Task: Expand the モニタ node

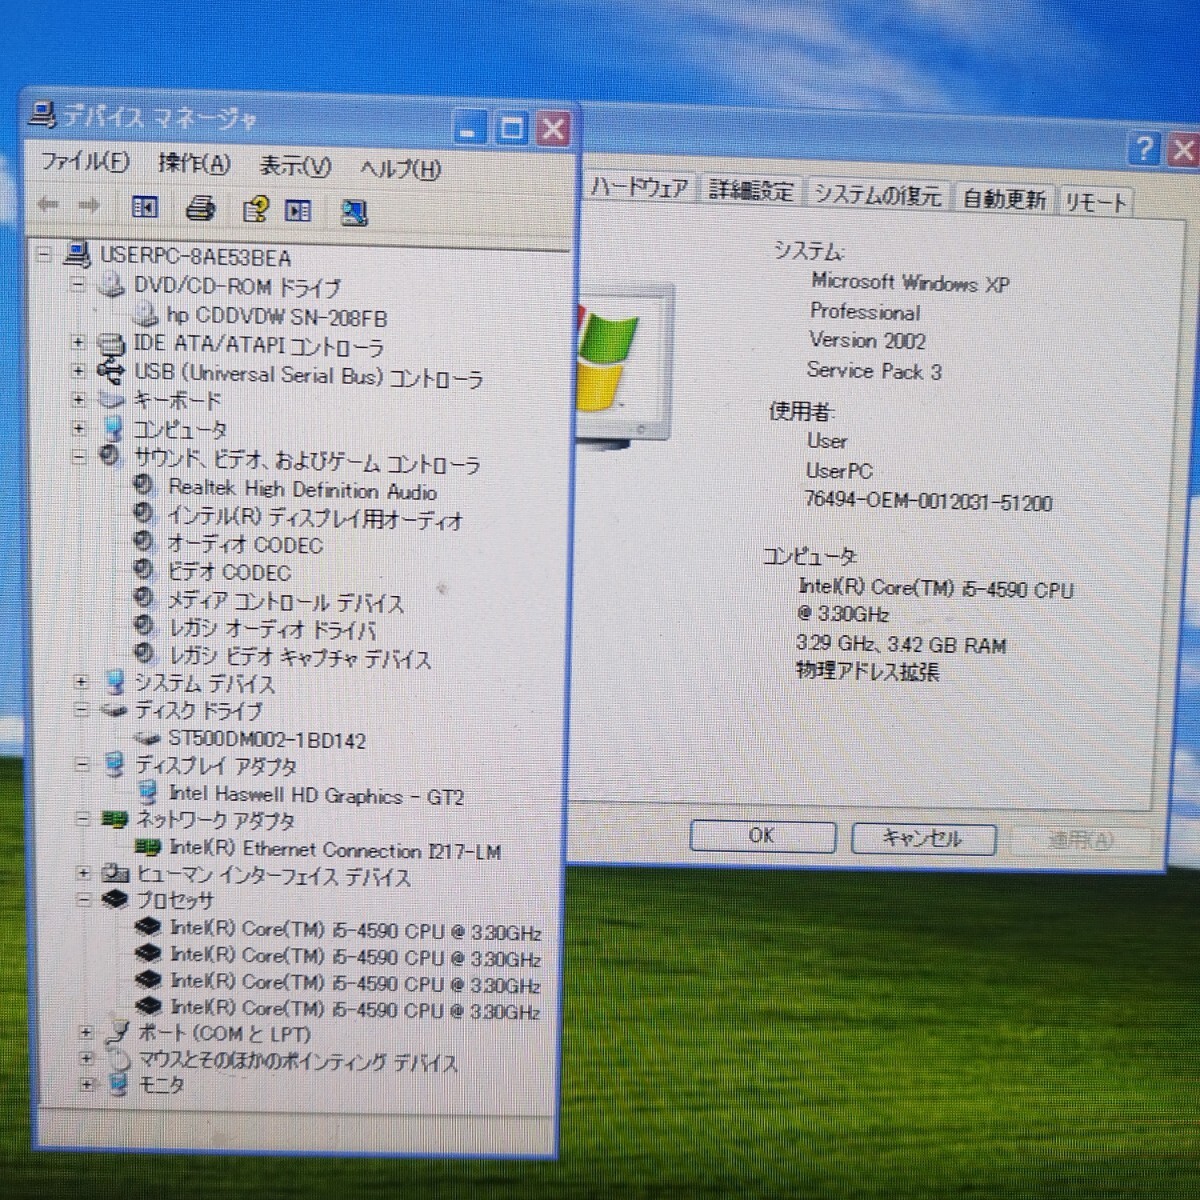Action: pos(87,1083)
